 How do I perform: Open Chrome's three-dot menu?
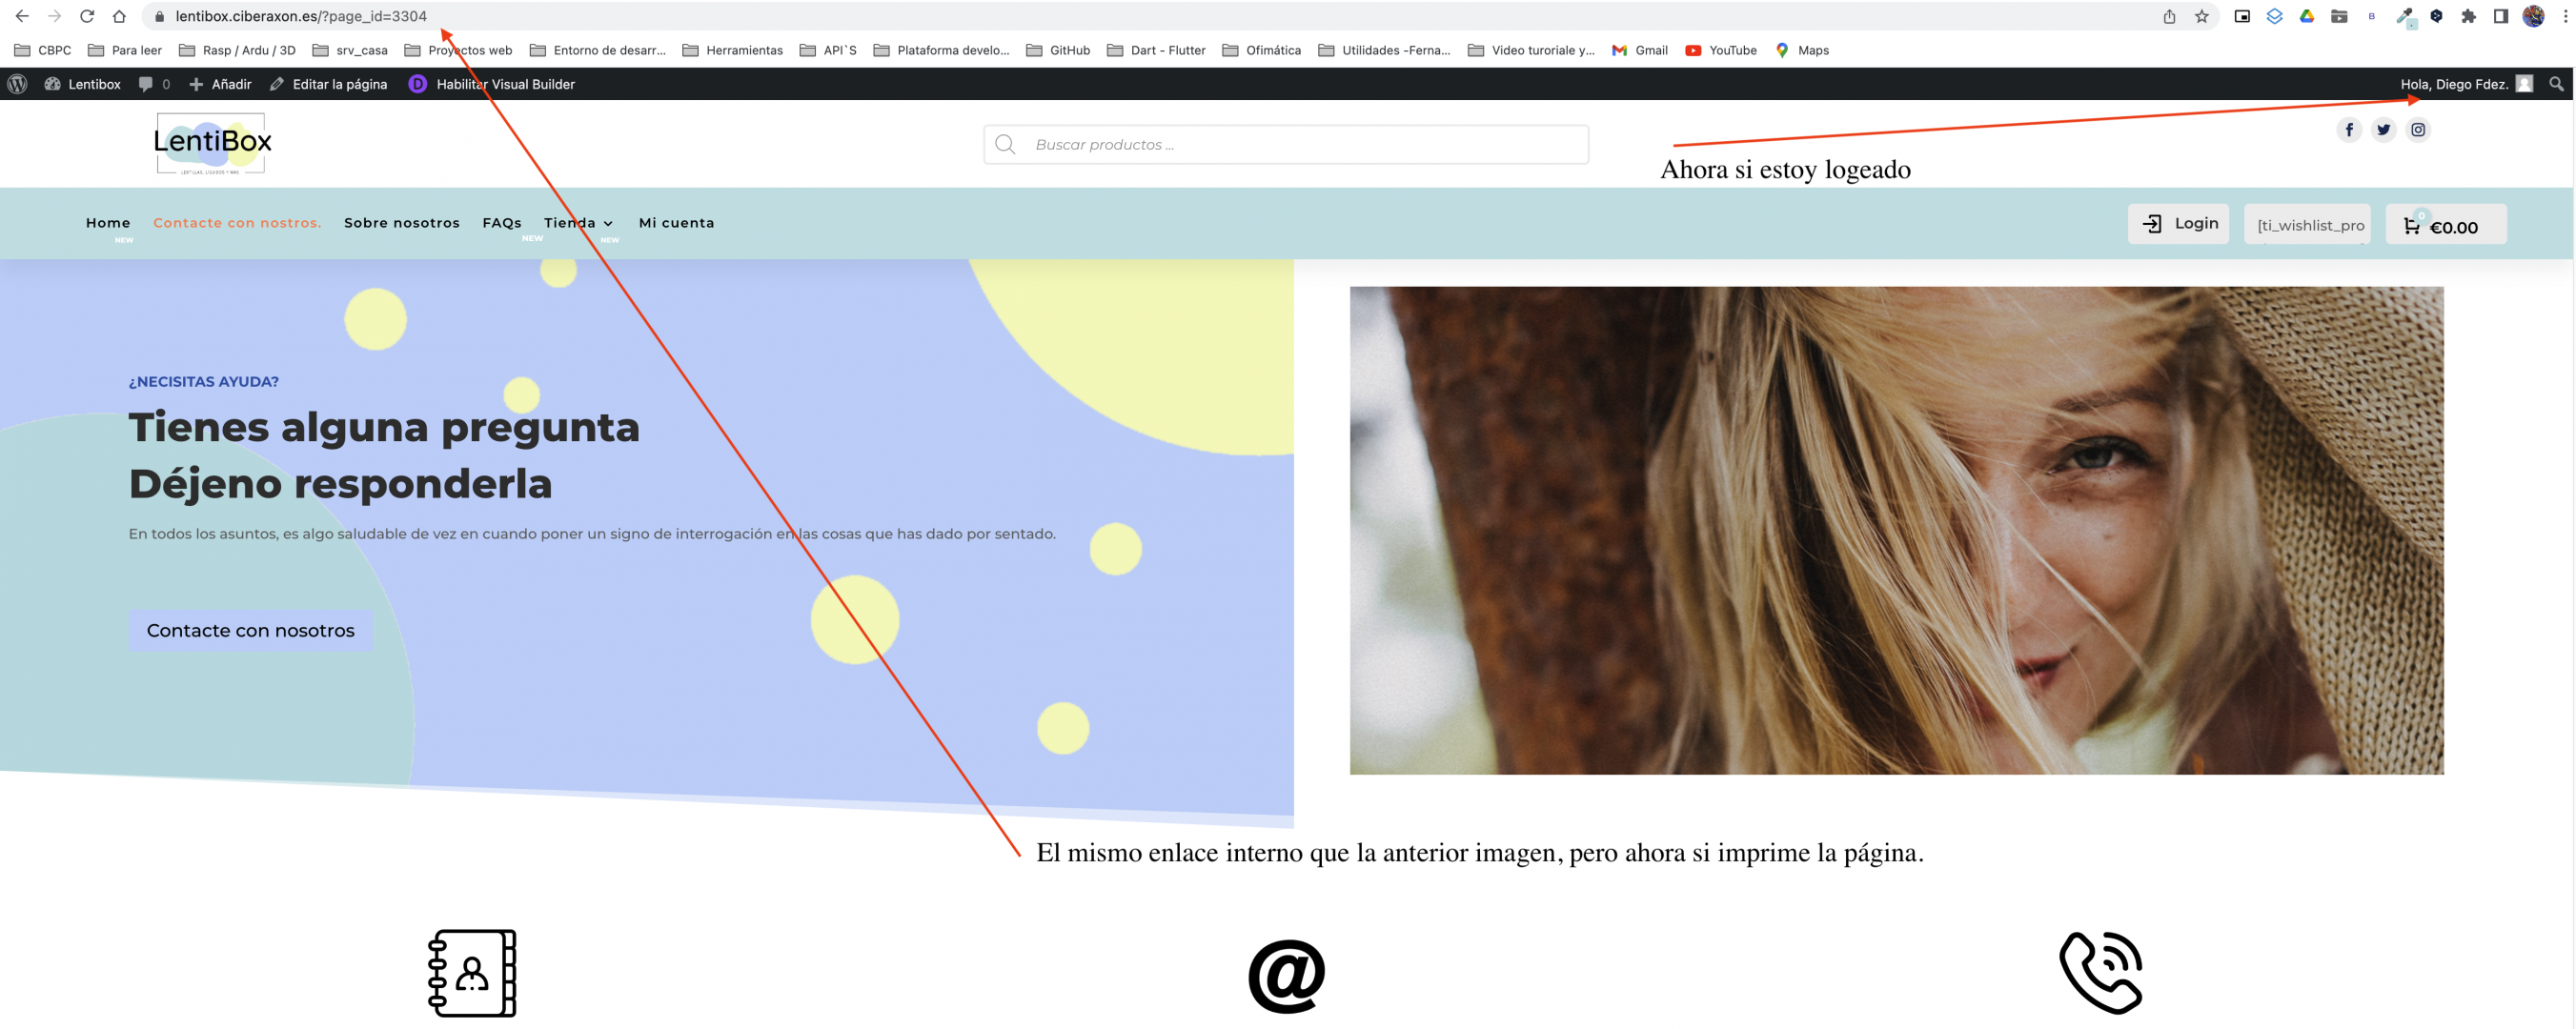click(x=2565, y=16)
